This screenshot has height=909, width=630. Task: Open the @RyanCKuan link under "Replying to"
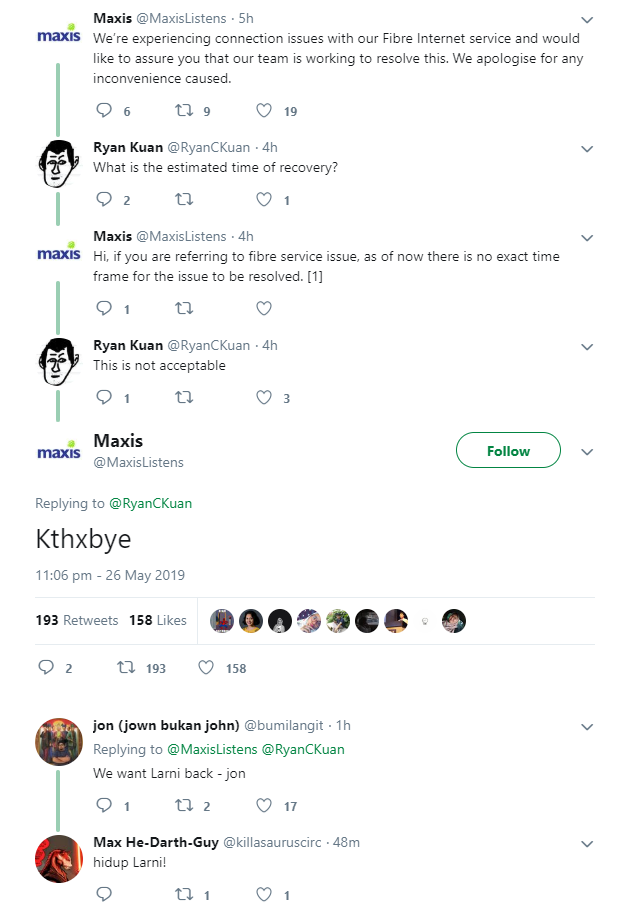click(x=150, y=503)
